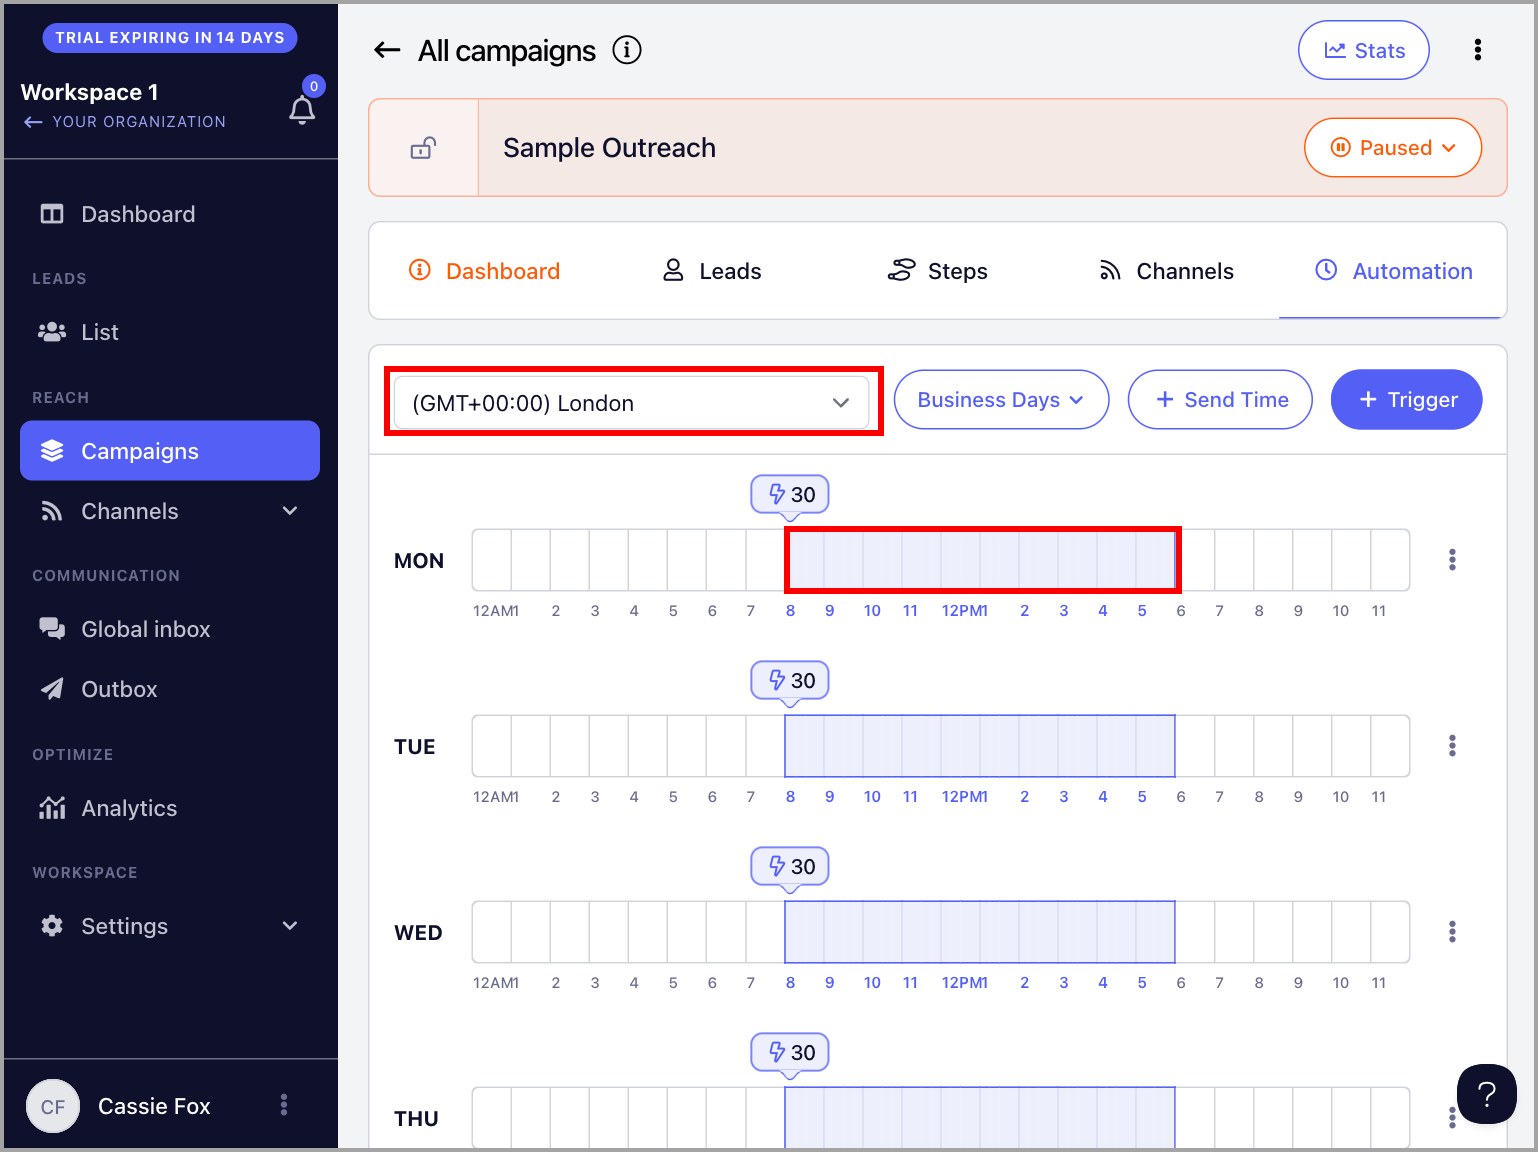Screen dimensions: 1538x1152
Task: Switch to the Automation tab
Action: (x=1393, y=271)
